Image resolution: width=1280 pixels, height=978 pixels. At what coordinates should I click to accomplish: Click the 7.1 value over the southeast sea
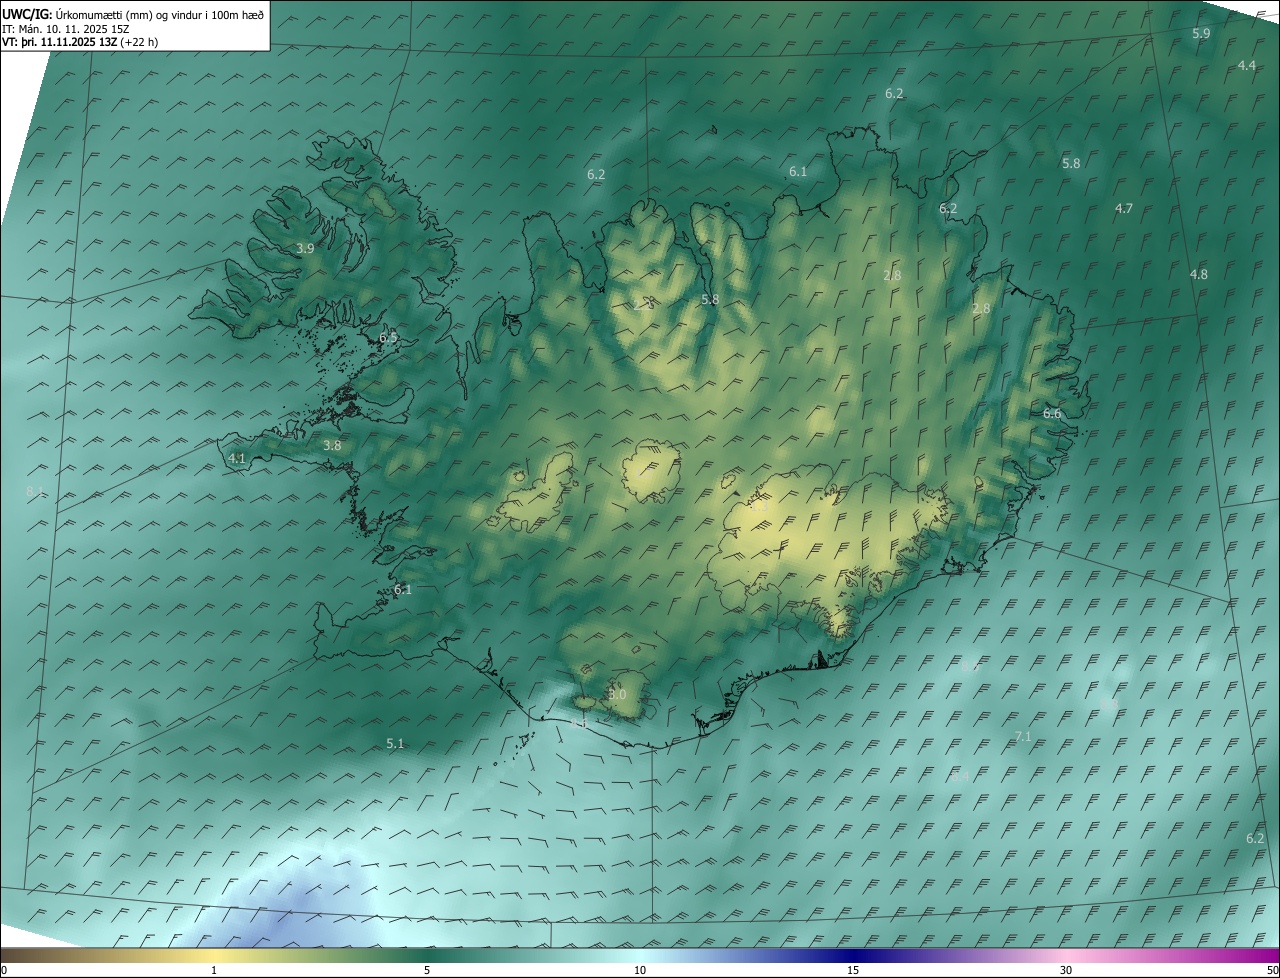pyautogui.click(x=1022, y=736)
